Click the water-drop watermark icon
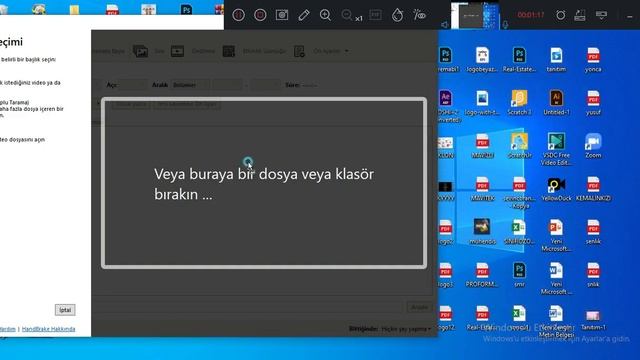 click(x=397, y=15)
